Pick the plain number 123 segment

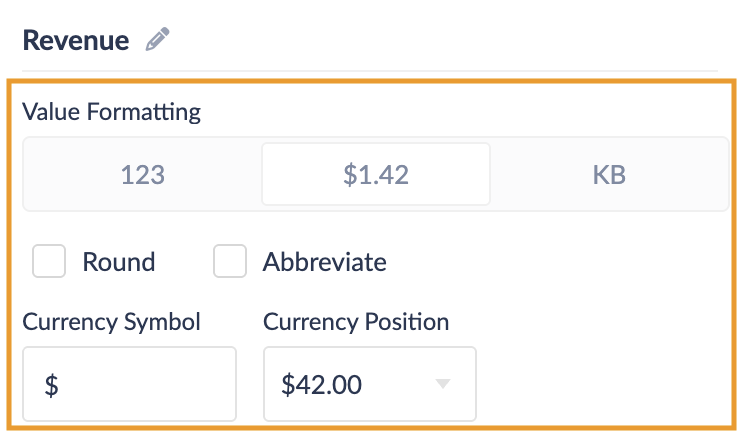[x=142, y=175]
